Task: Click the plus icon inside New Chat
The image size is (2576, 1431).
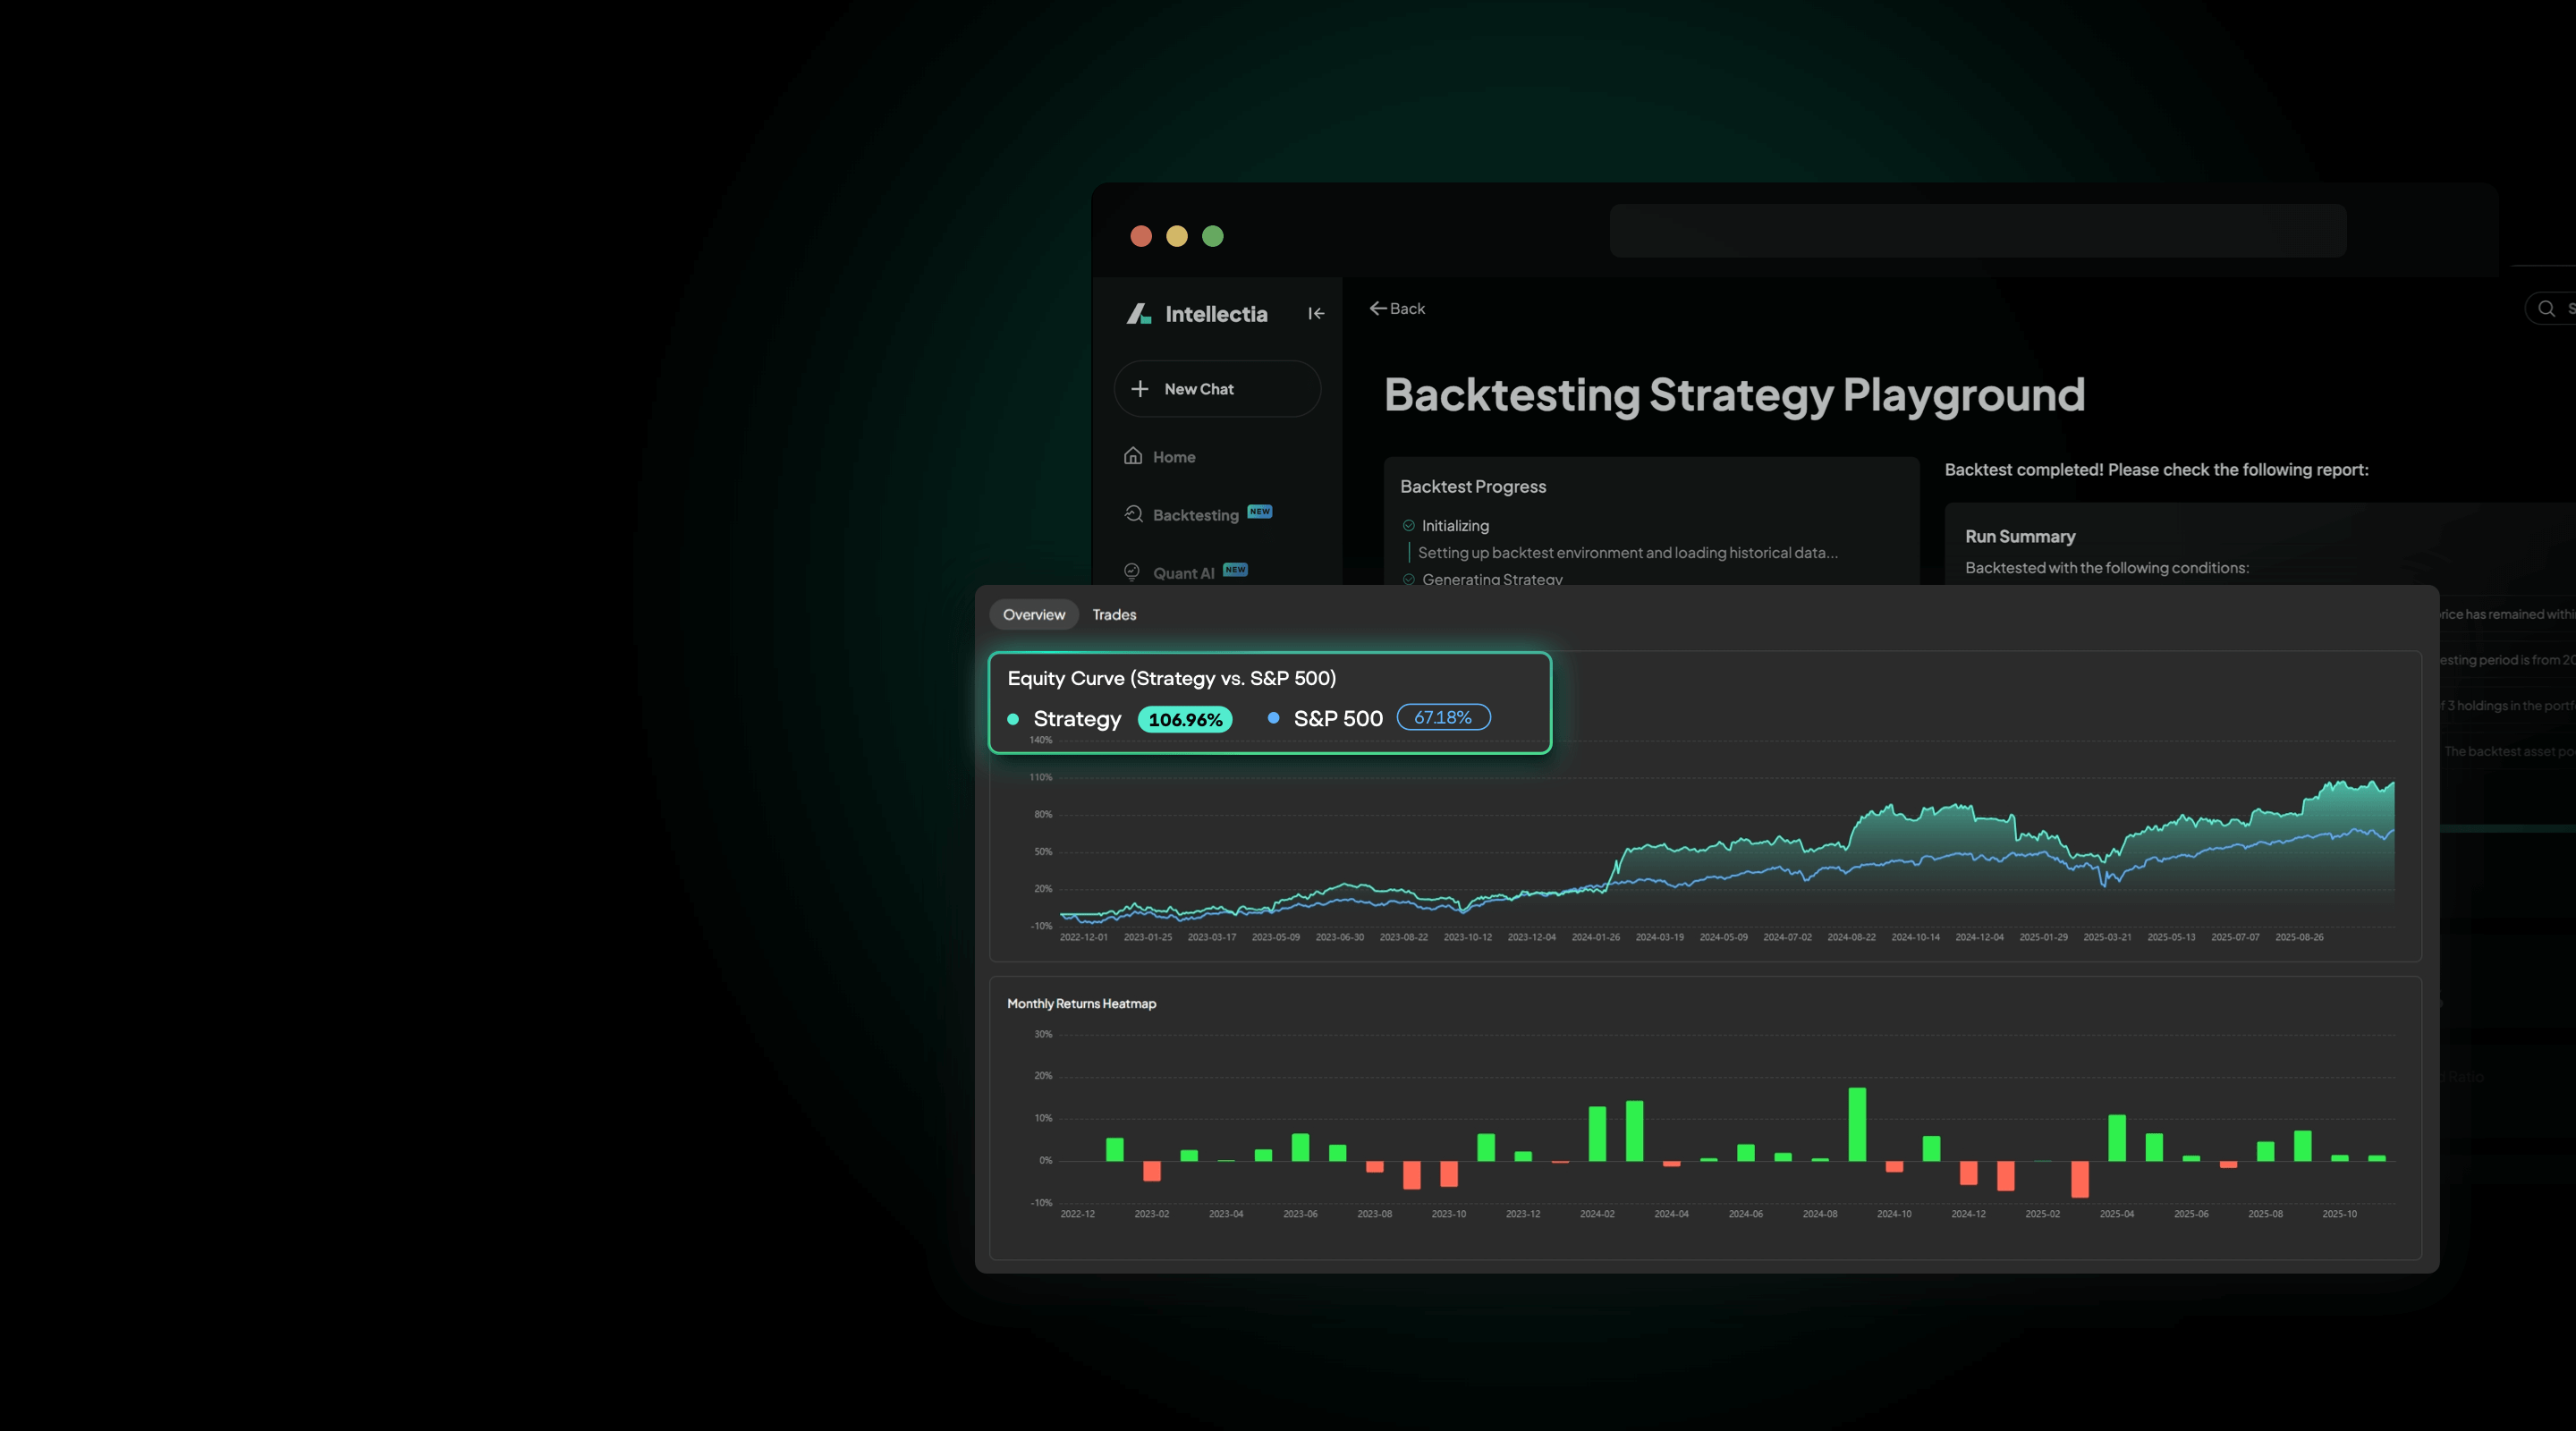Action: click(1141, 389)
